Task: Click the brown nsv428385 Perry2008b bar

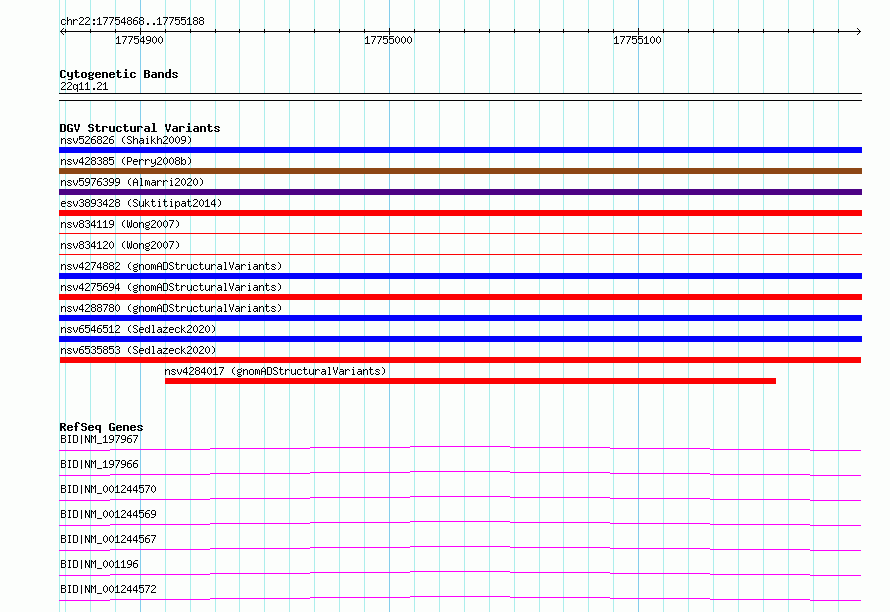Action: (x=460, y=171)
